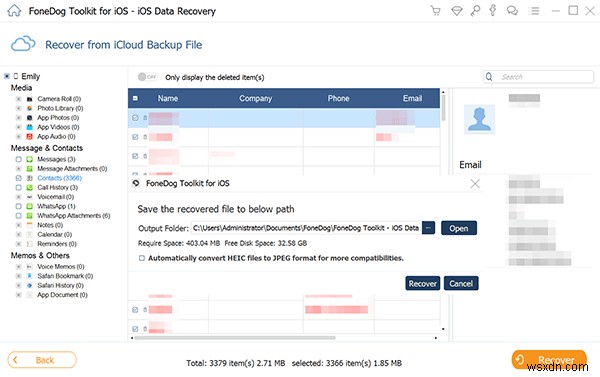Click the 'Memos & Others' heading
This screenshot has width=600, height=377.
coord(40,255)
